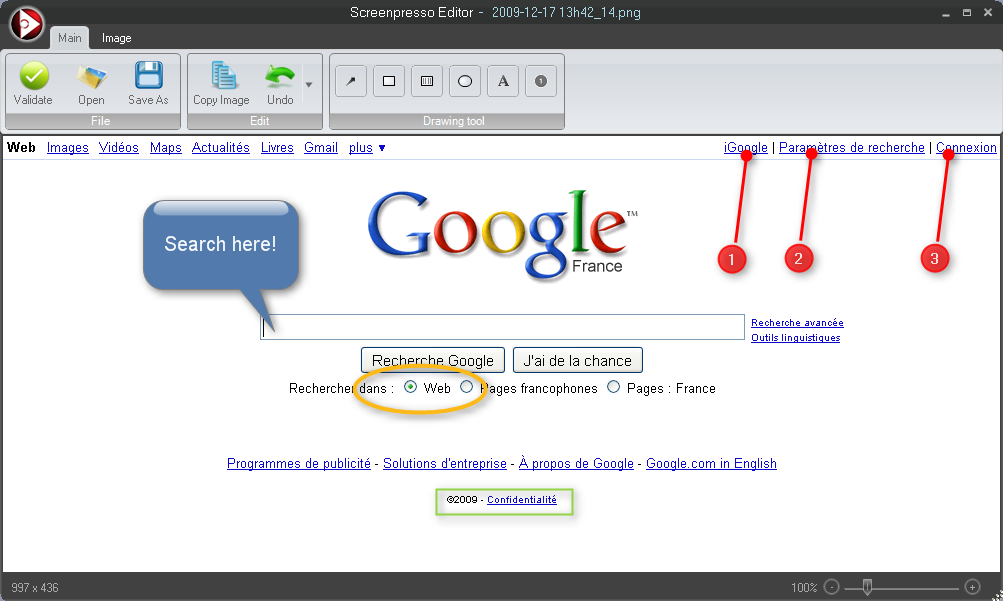The image size is (1003, 601).
Task: Click the Programmes de publicité link
Action: pyautogui.click(x=299, y=464)
